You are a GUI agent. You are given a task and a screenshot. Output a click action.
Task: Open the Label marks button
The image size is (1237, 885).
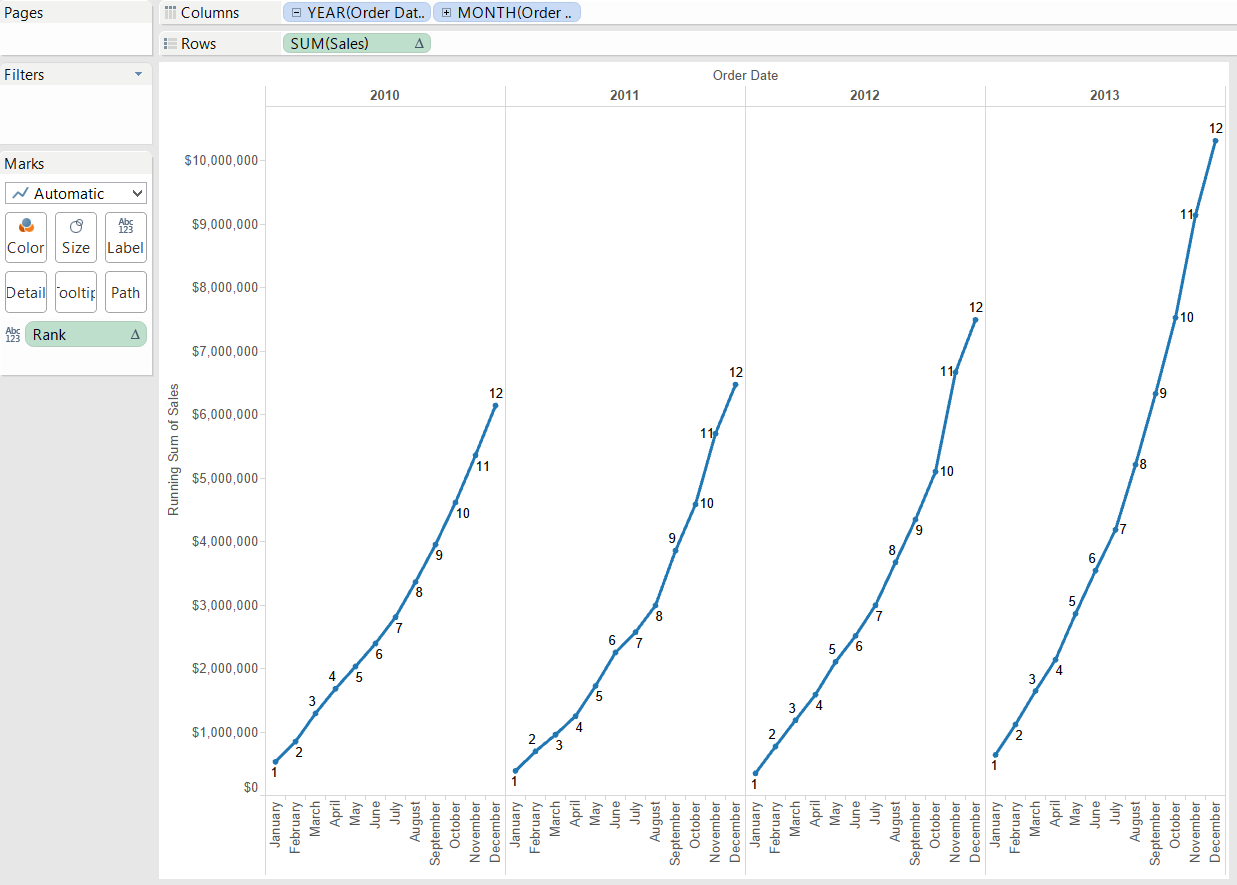click(x=125, y=238)
